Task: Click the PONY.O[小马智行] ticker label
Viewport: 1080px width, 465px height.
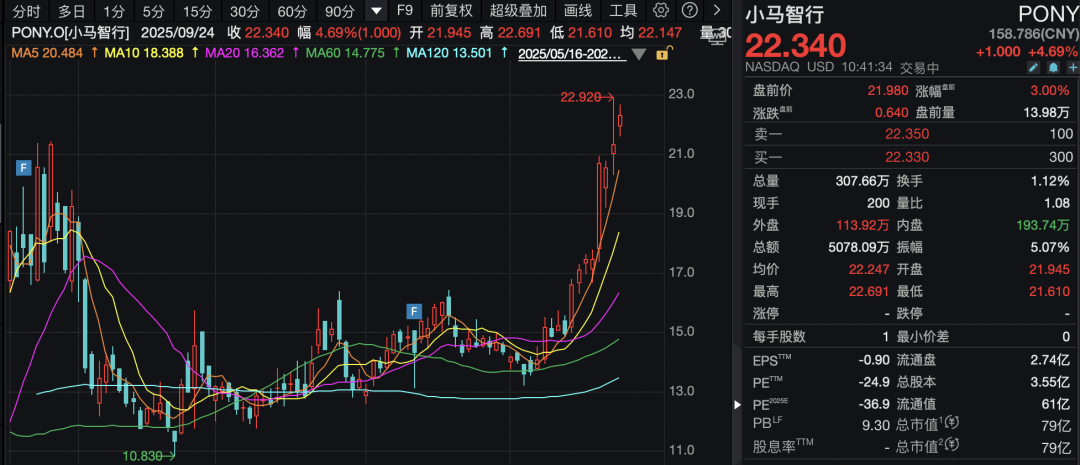Action: click(69, 33)
